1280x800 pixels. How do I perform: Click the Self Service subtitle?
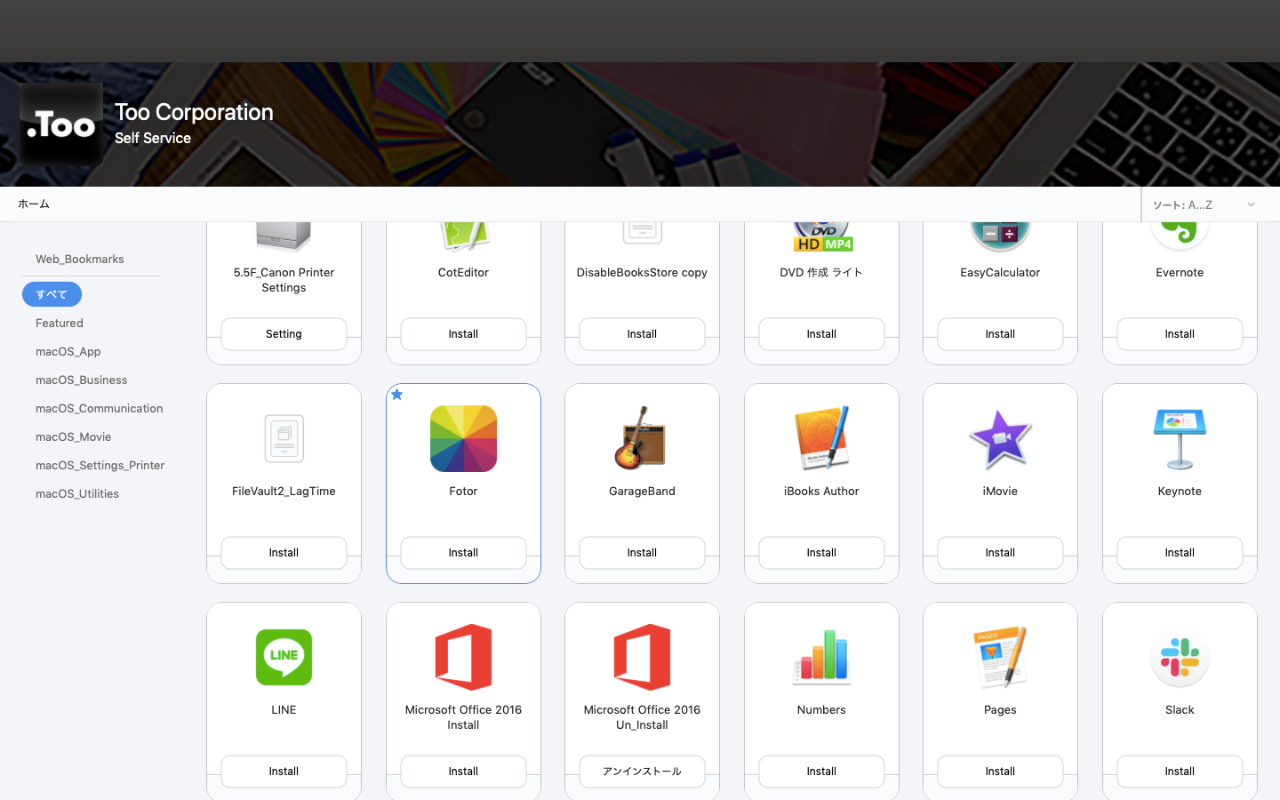tap(153, 138)
